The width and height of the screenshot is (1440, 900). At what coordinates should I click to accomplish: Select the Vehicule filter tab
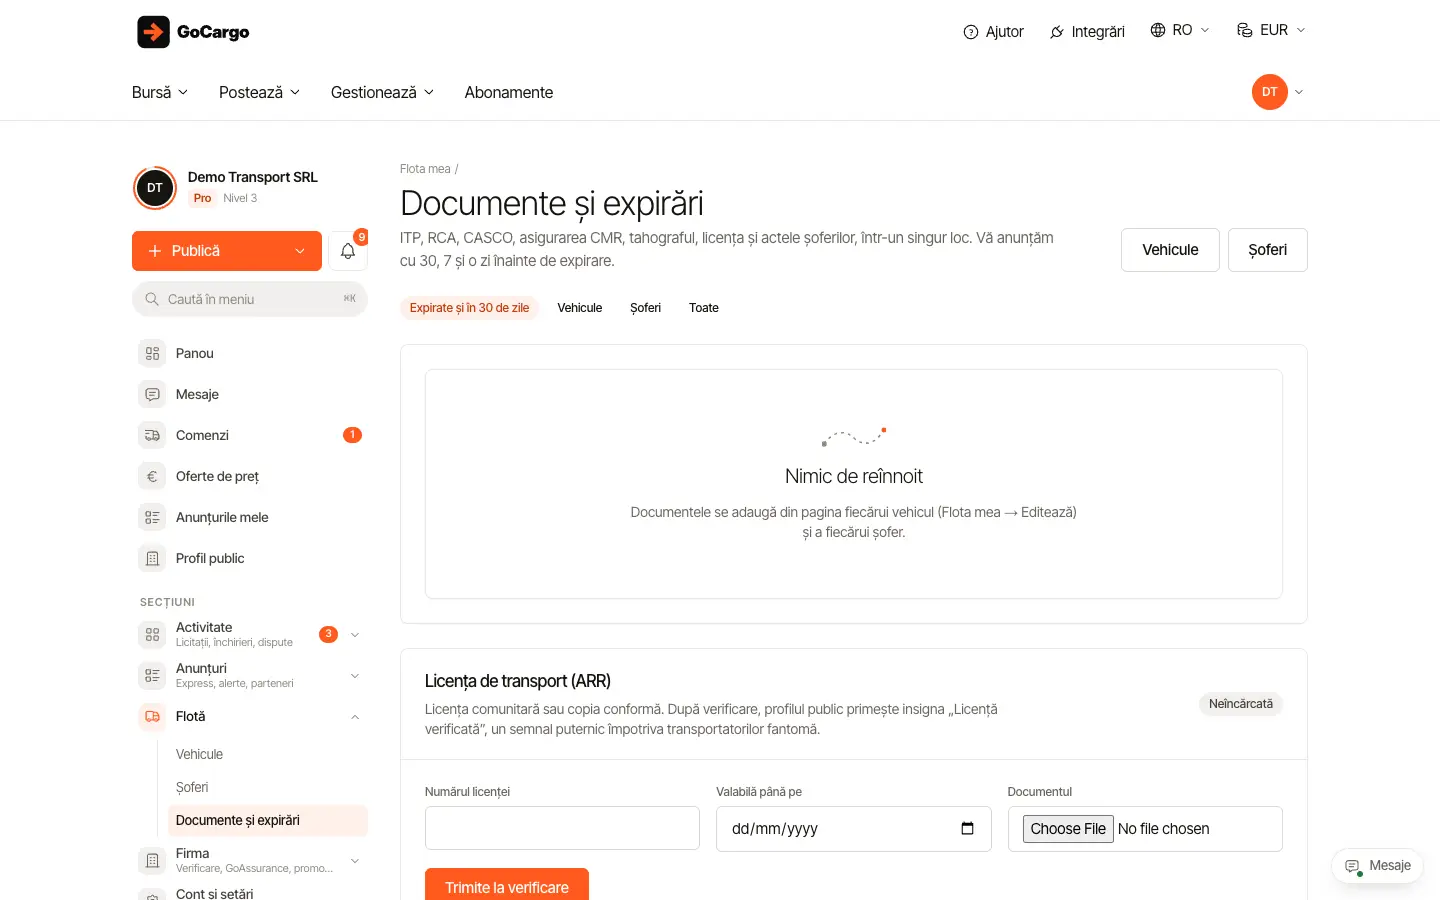coord(580,308)
